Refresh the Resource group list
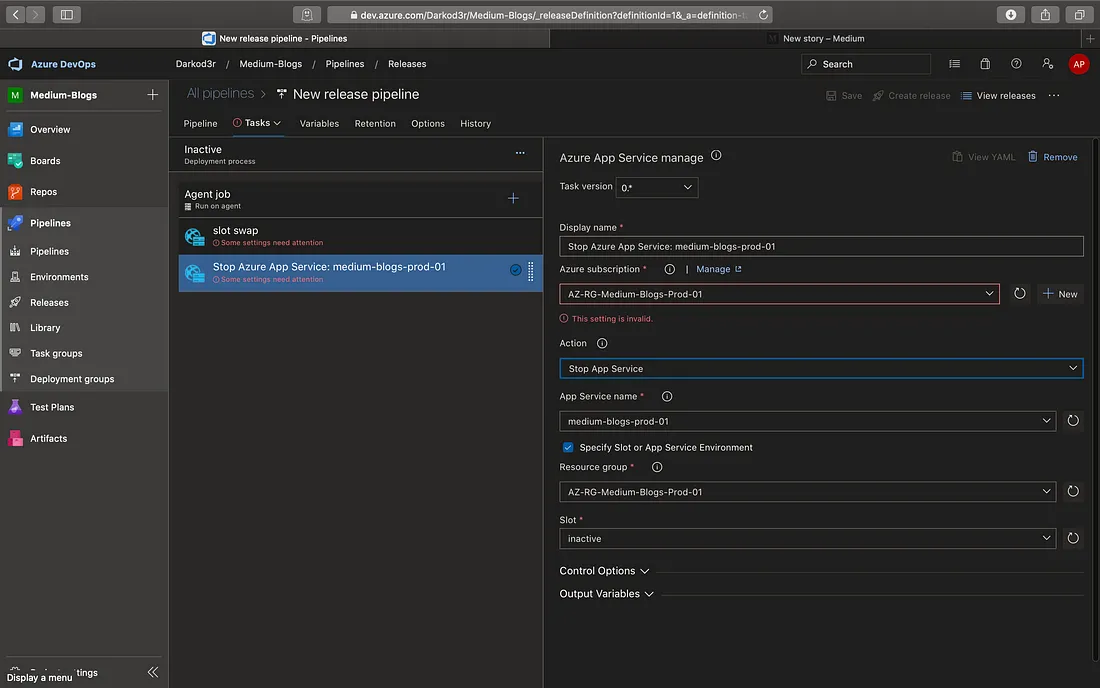 pyautogui.click(x=1073, y=492)
